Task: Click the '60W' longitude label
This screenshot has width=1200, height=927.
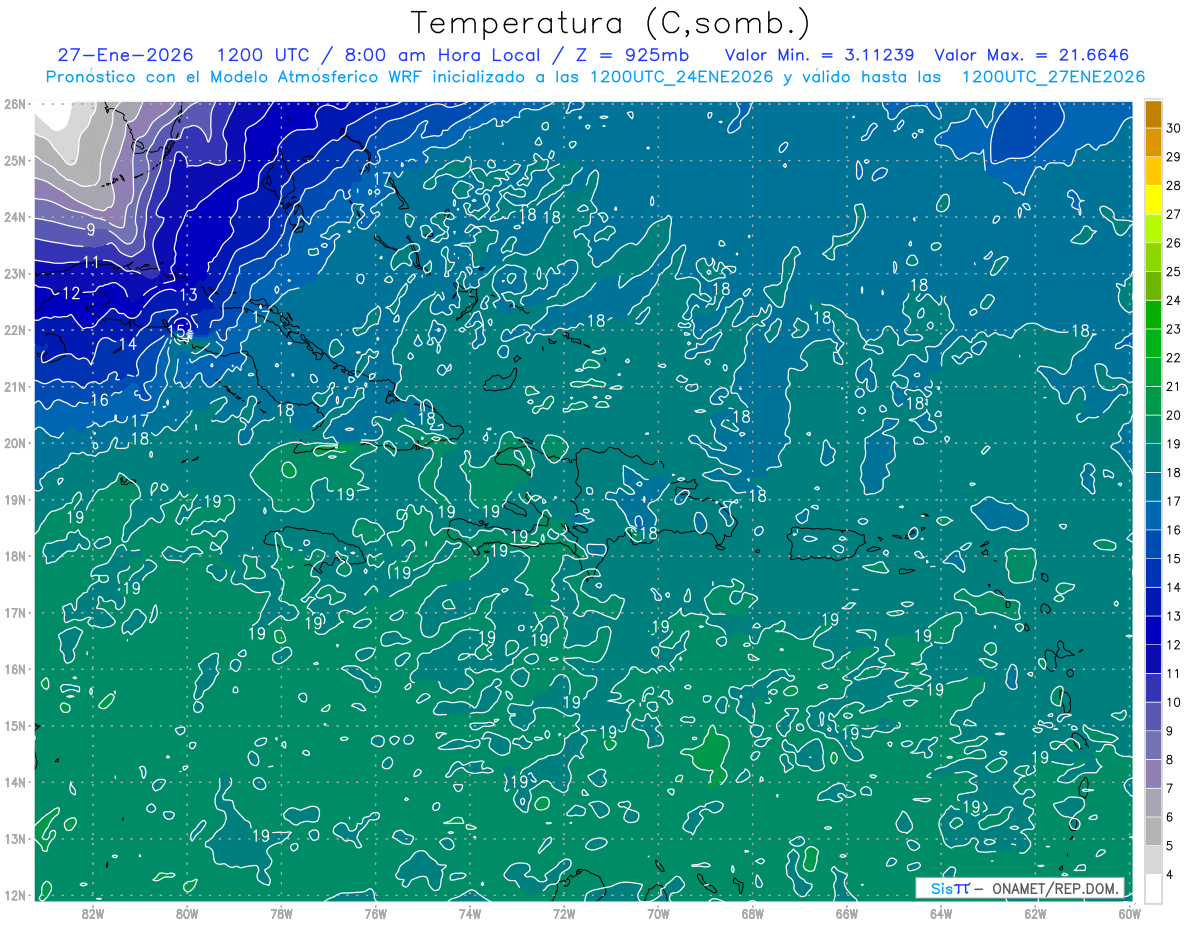Action: (1129, 913)
